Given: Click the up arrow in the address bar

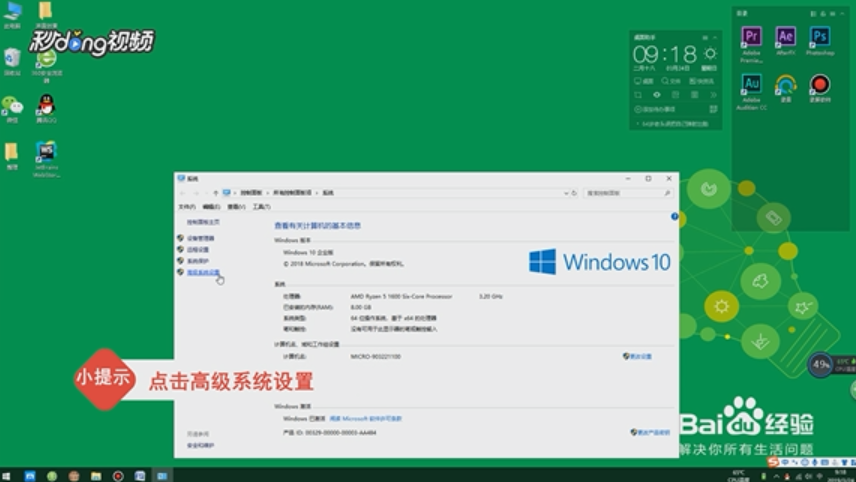Looking at the screenshot, I should (216, 193).
